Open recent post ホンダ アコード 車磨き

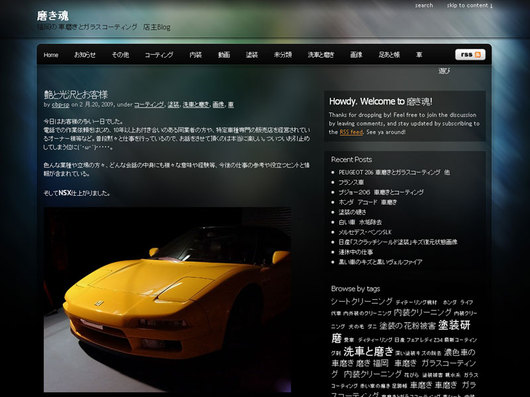(x=368, y=202)
